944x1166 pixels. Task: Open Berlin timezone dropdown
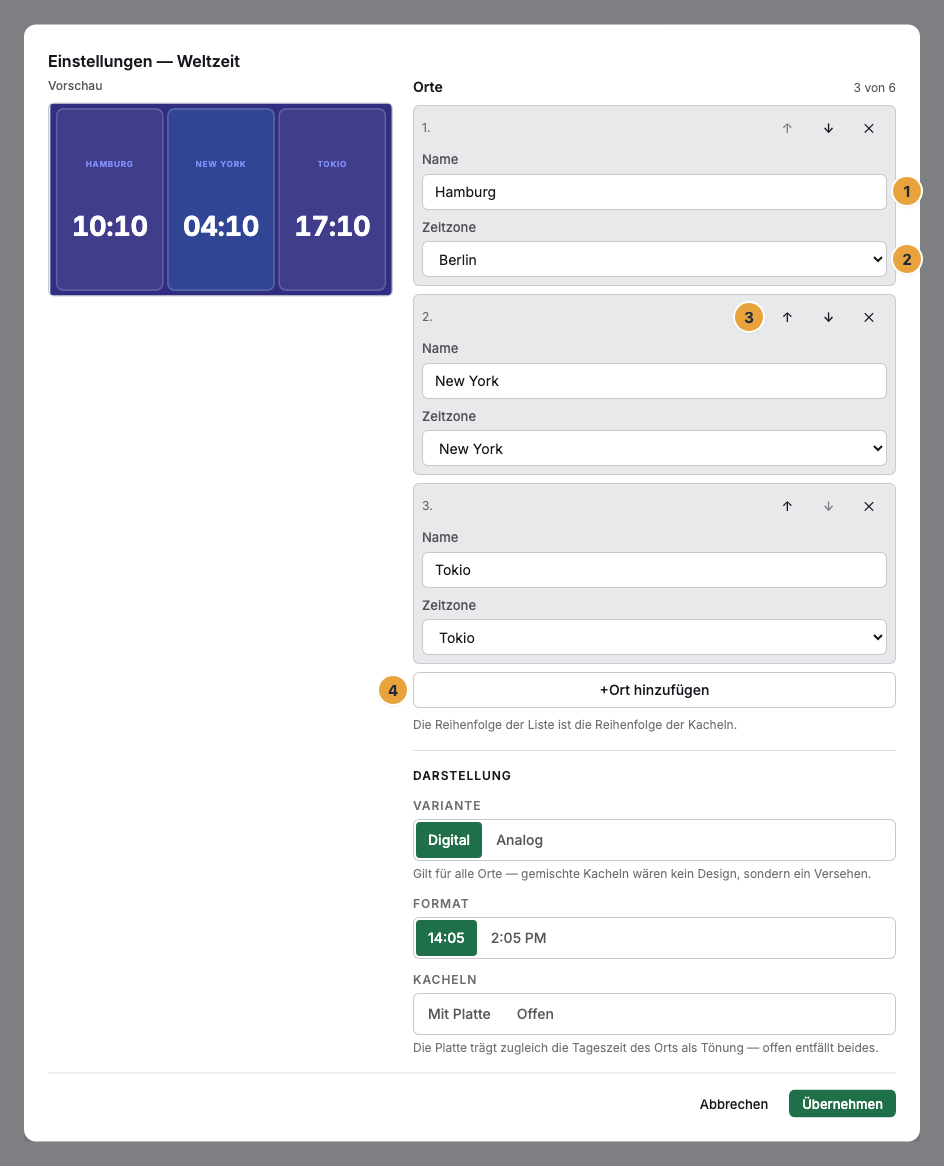coord(654,260)
